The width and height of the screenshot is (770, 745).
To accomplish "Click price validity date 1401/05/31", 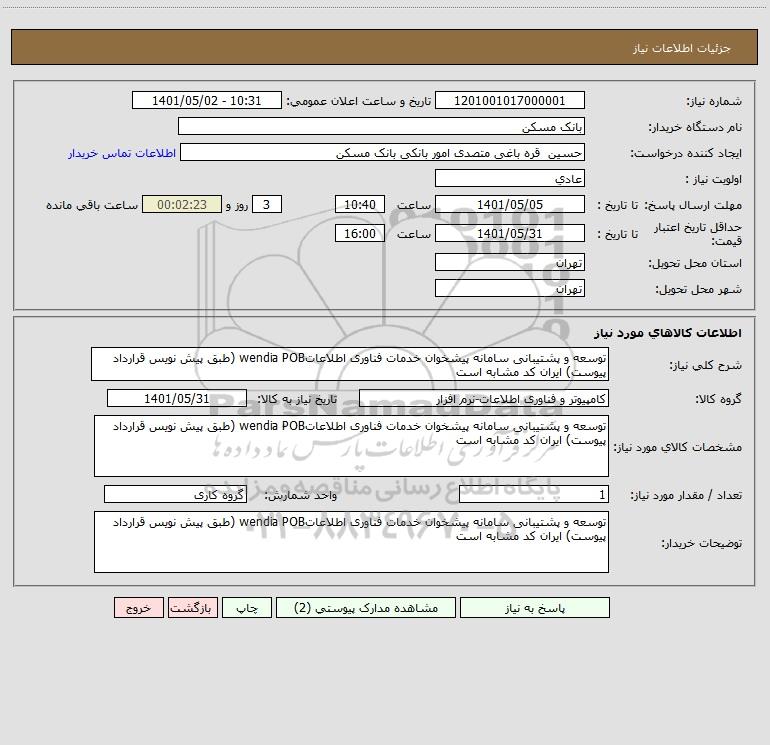I will (510, 233).
